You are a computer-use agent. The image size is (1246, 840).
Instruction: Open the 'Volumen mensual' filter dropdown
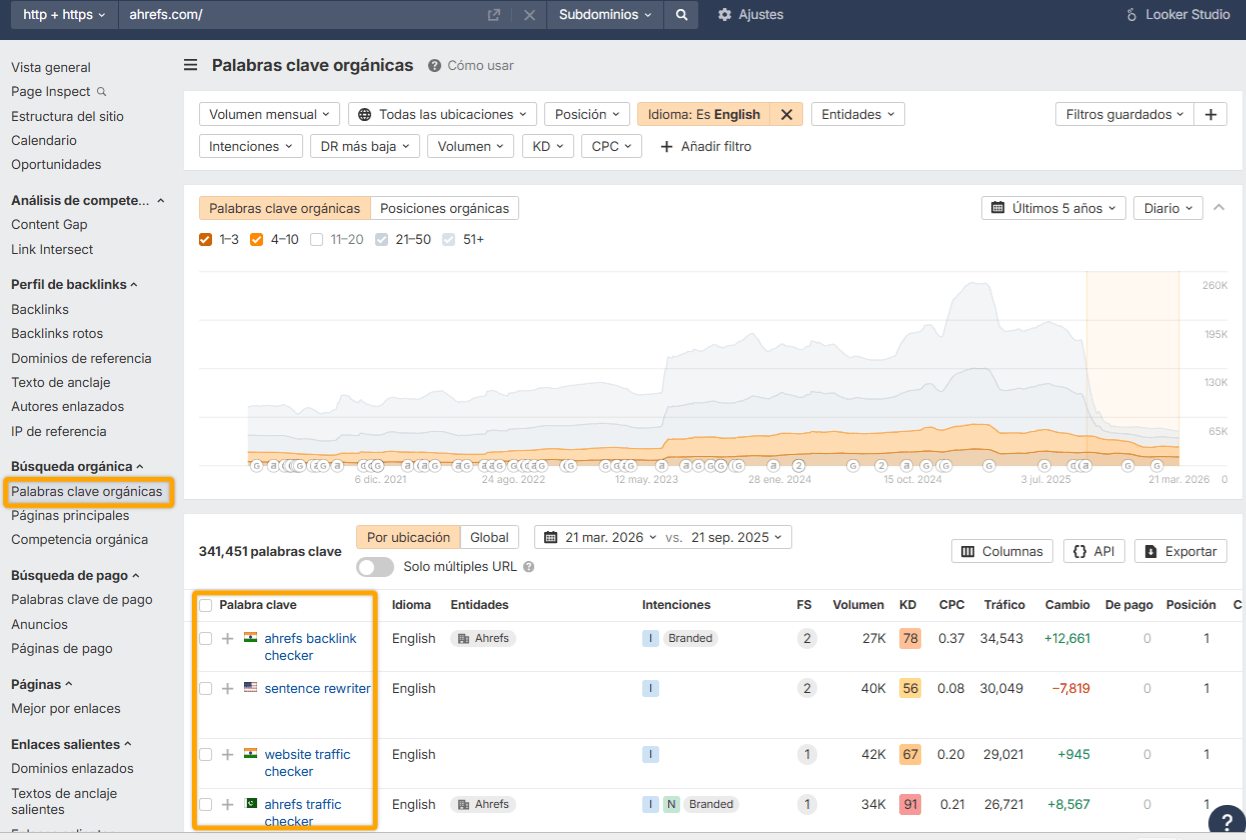point(268,114)
